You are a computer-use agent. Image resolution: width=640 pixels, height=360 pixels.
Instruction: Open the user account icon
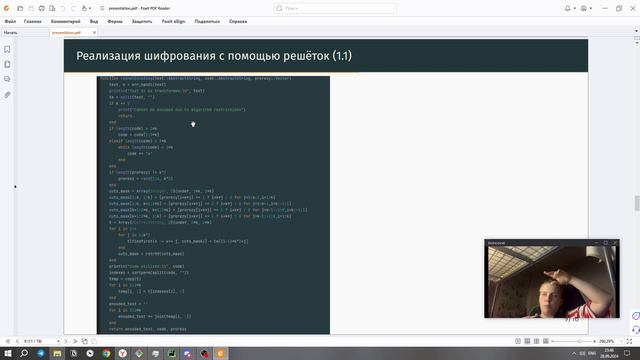pyautogui.click(x=584, y=8)
